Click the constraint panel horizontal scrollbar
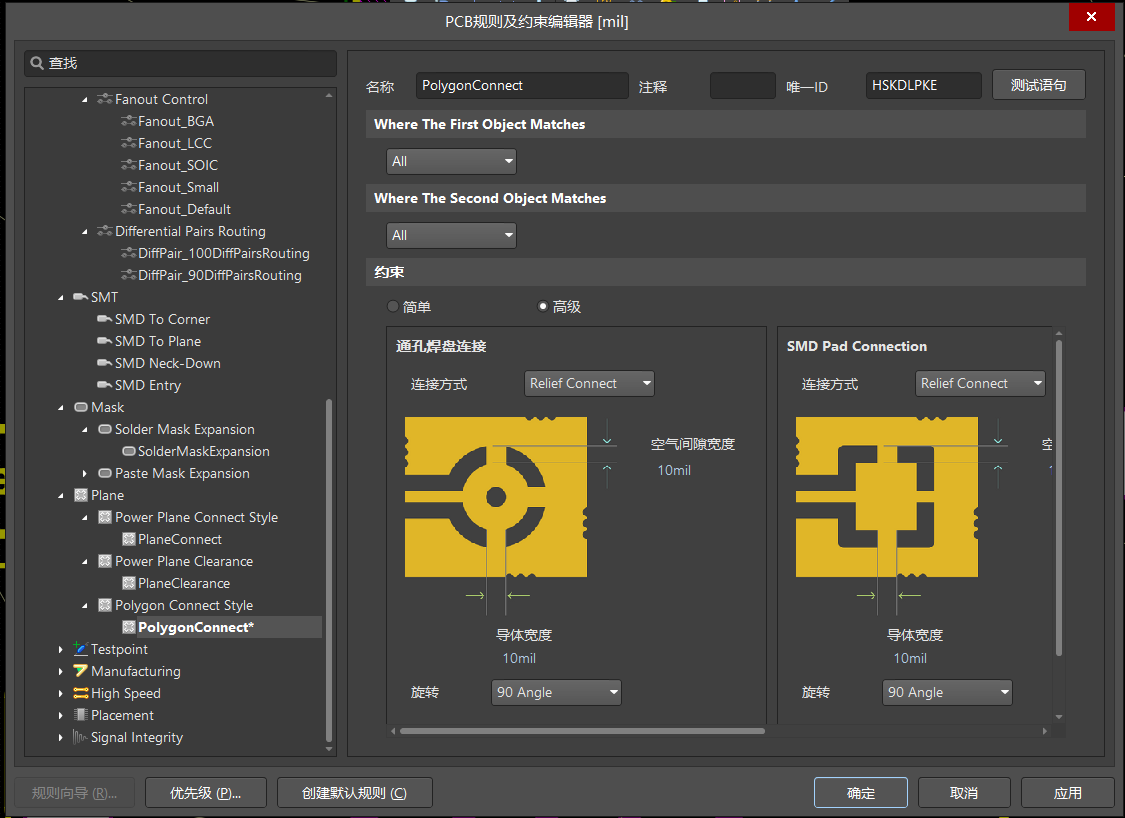The width and height of the screenshot is (1125, 818). (x=582, y=731)
